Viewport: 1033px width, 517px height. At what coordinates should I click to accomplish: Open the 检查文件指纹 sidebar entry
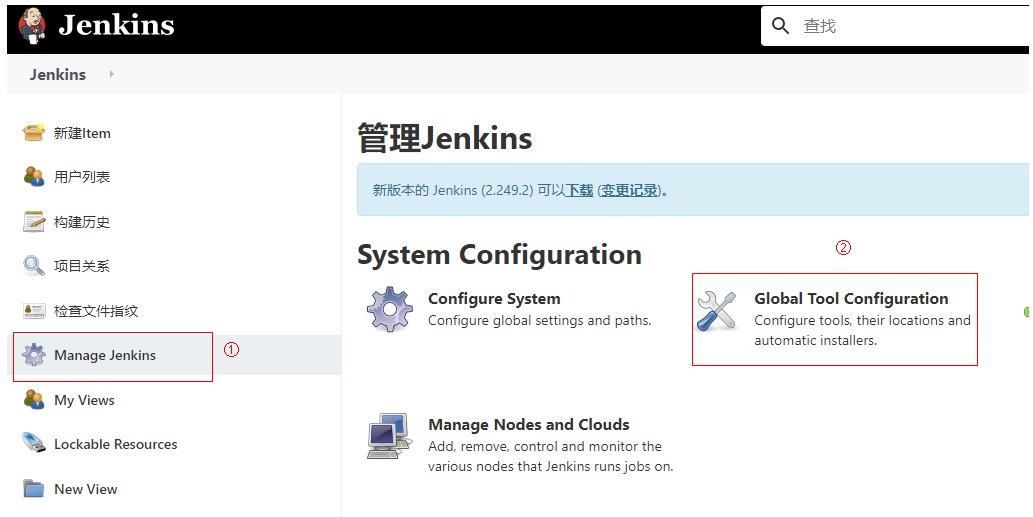click(96, 311)
